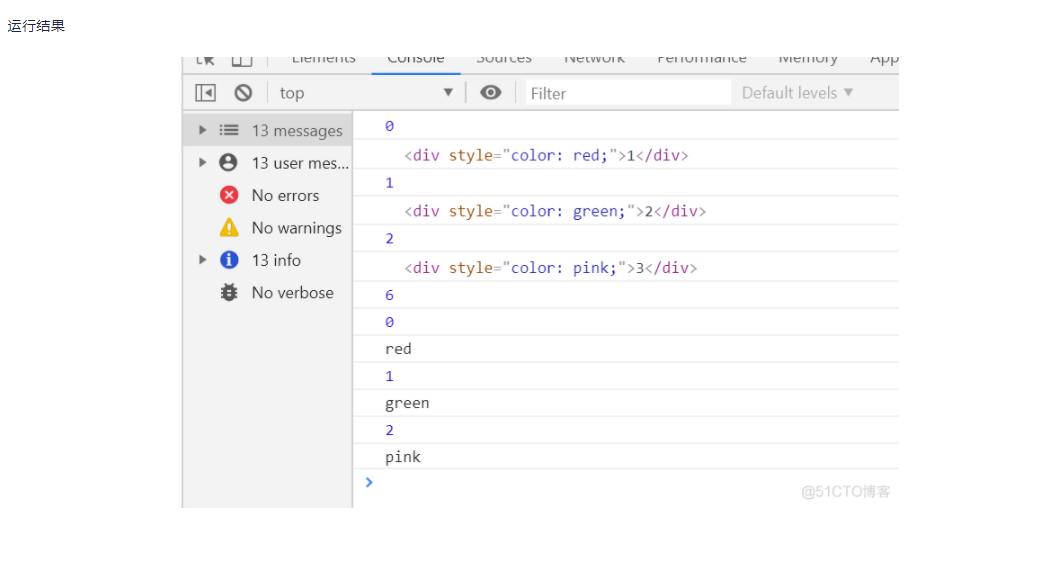Switch to the Network tab

pos(594,60)
